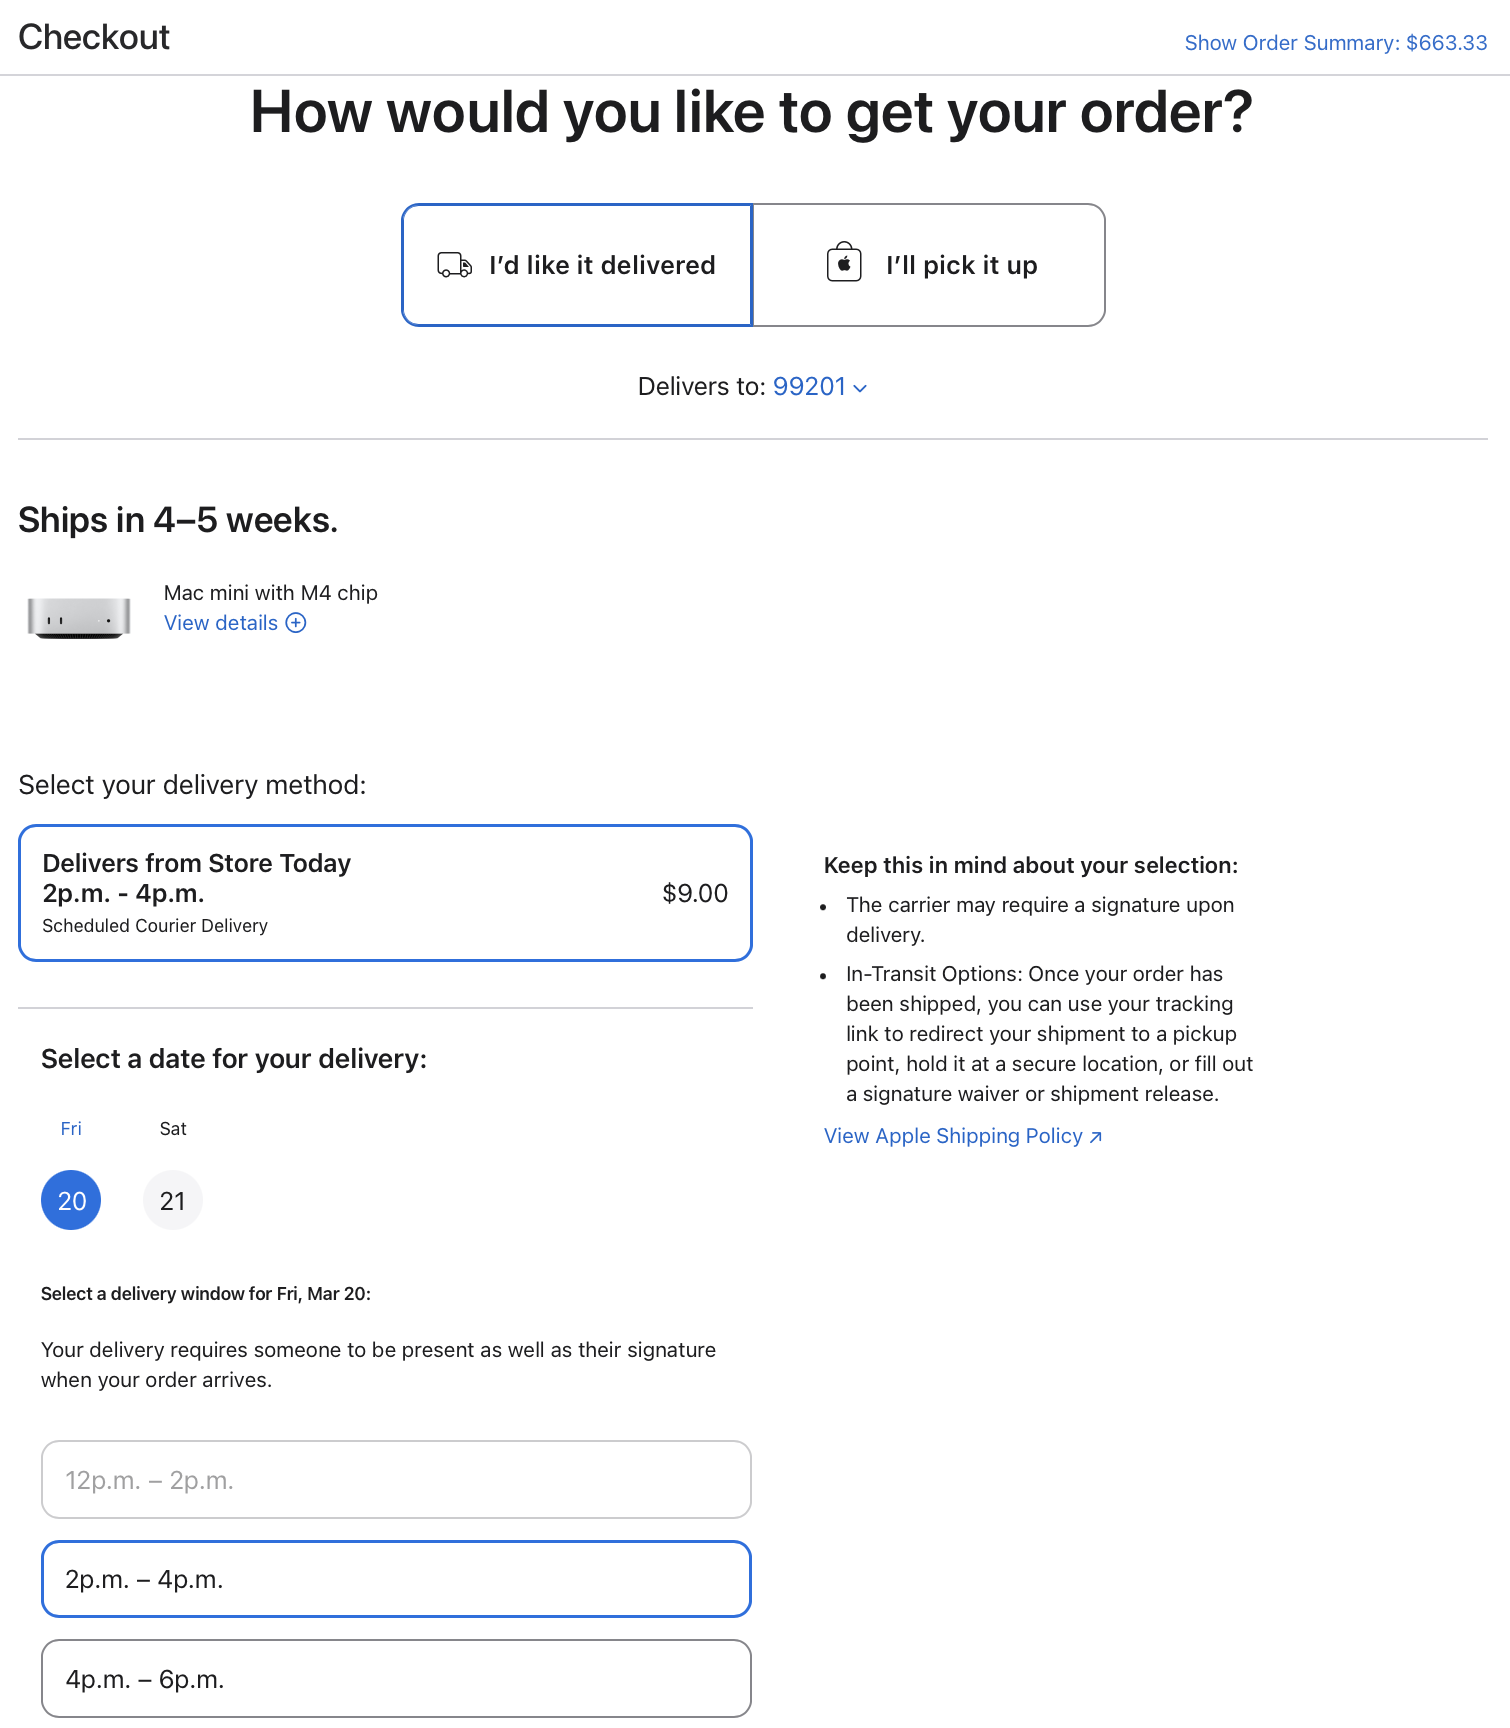This screenshot has width=1510, height=1728.
Task: Click the arrow icon after Shipping Policy
Action: pos(1096,1137)
